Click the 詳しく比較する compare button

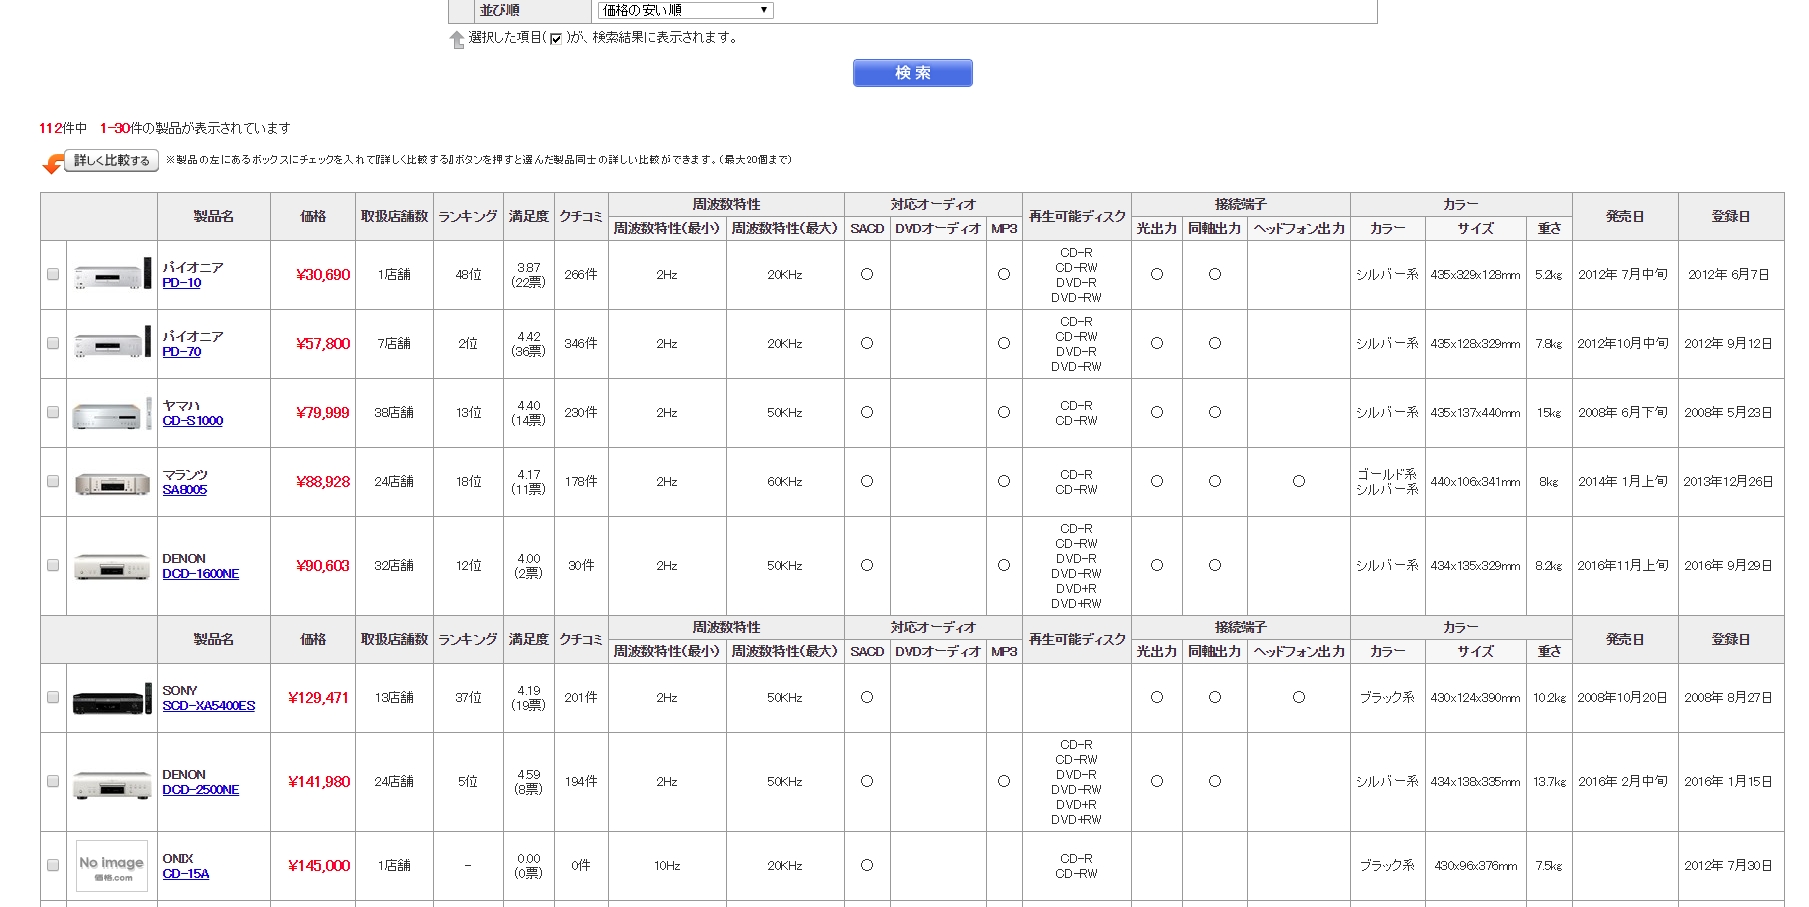pyautogui.click(x=112, y=160)
